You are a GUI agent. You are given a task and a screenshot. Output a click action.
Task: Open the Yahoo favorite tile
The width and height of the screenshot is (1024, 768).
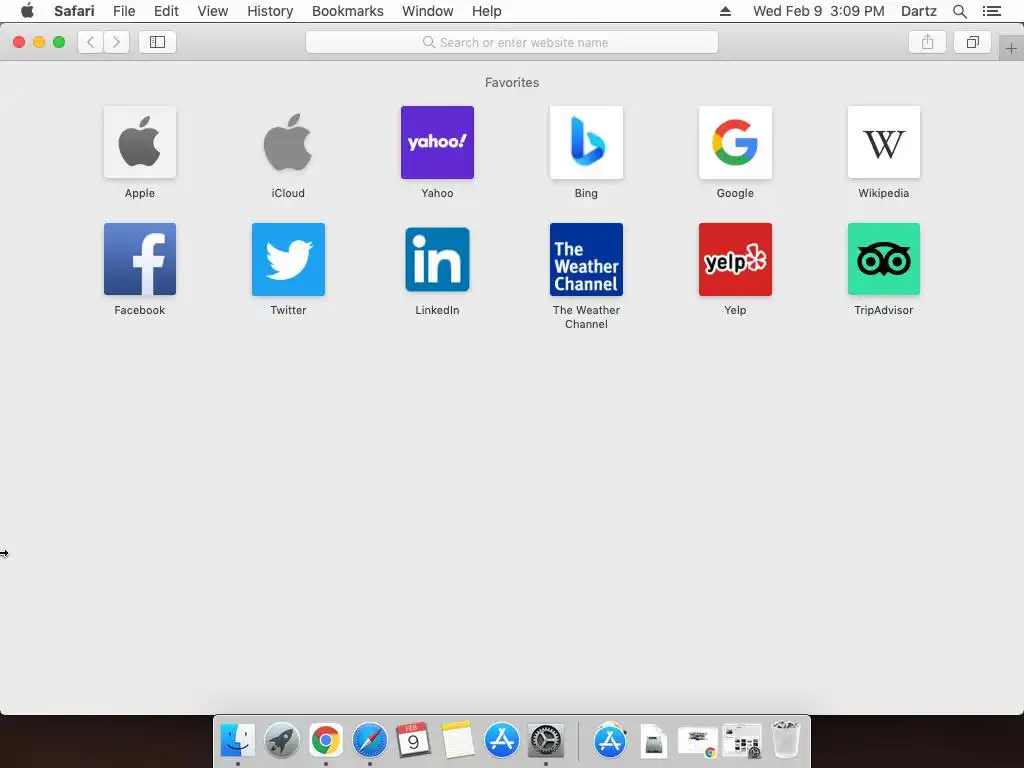coord(438,142)
